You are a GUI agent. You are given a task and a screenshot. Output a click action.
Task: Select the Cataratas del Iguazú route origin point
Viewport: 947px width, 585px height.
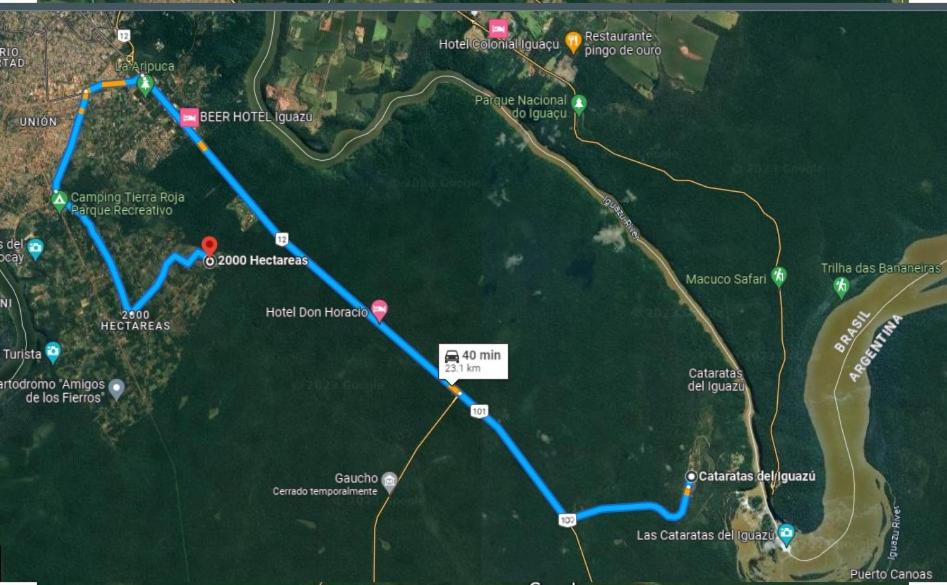pos(692,477)
